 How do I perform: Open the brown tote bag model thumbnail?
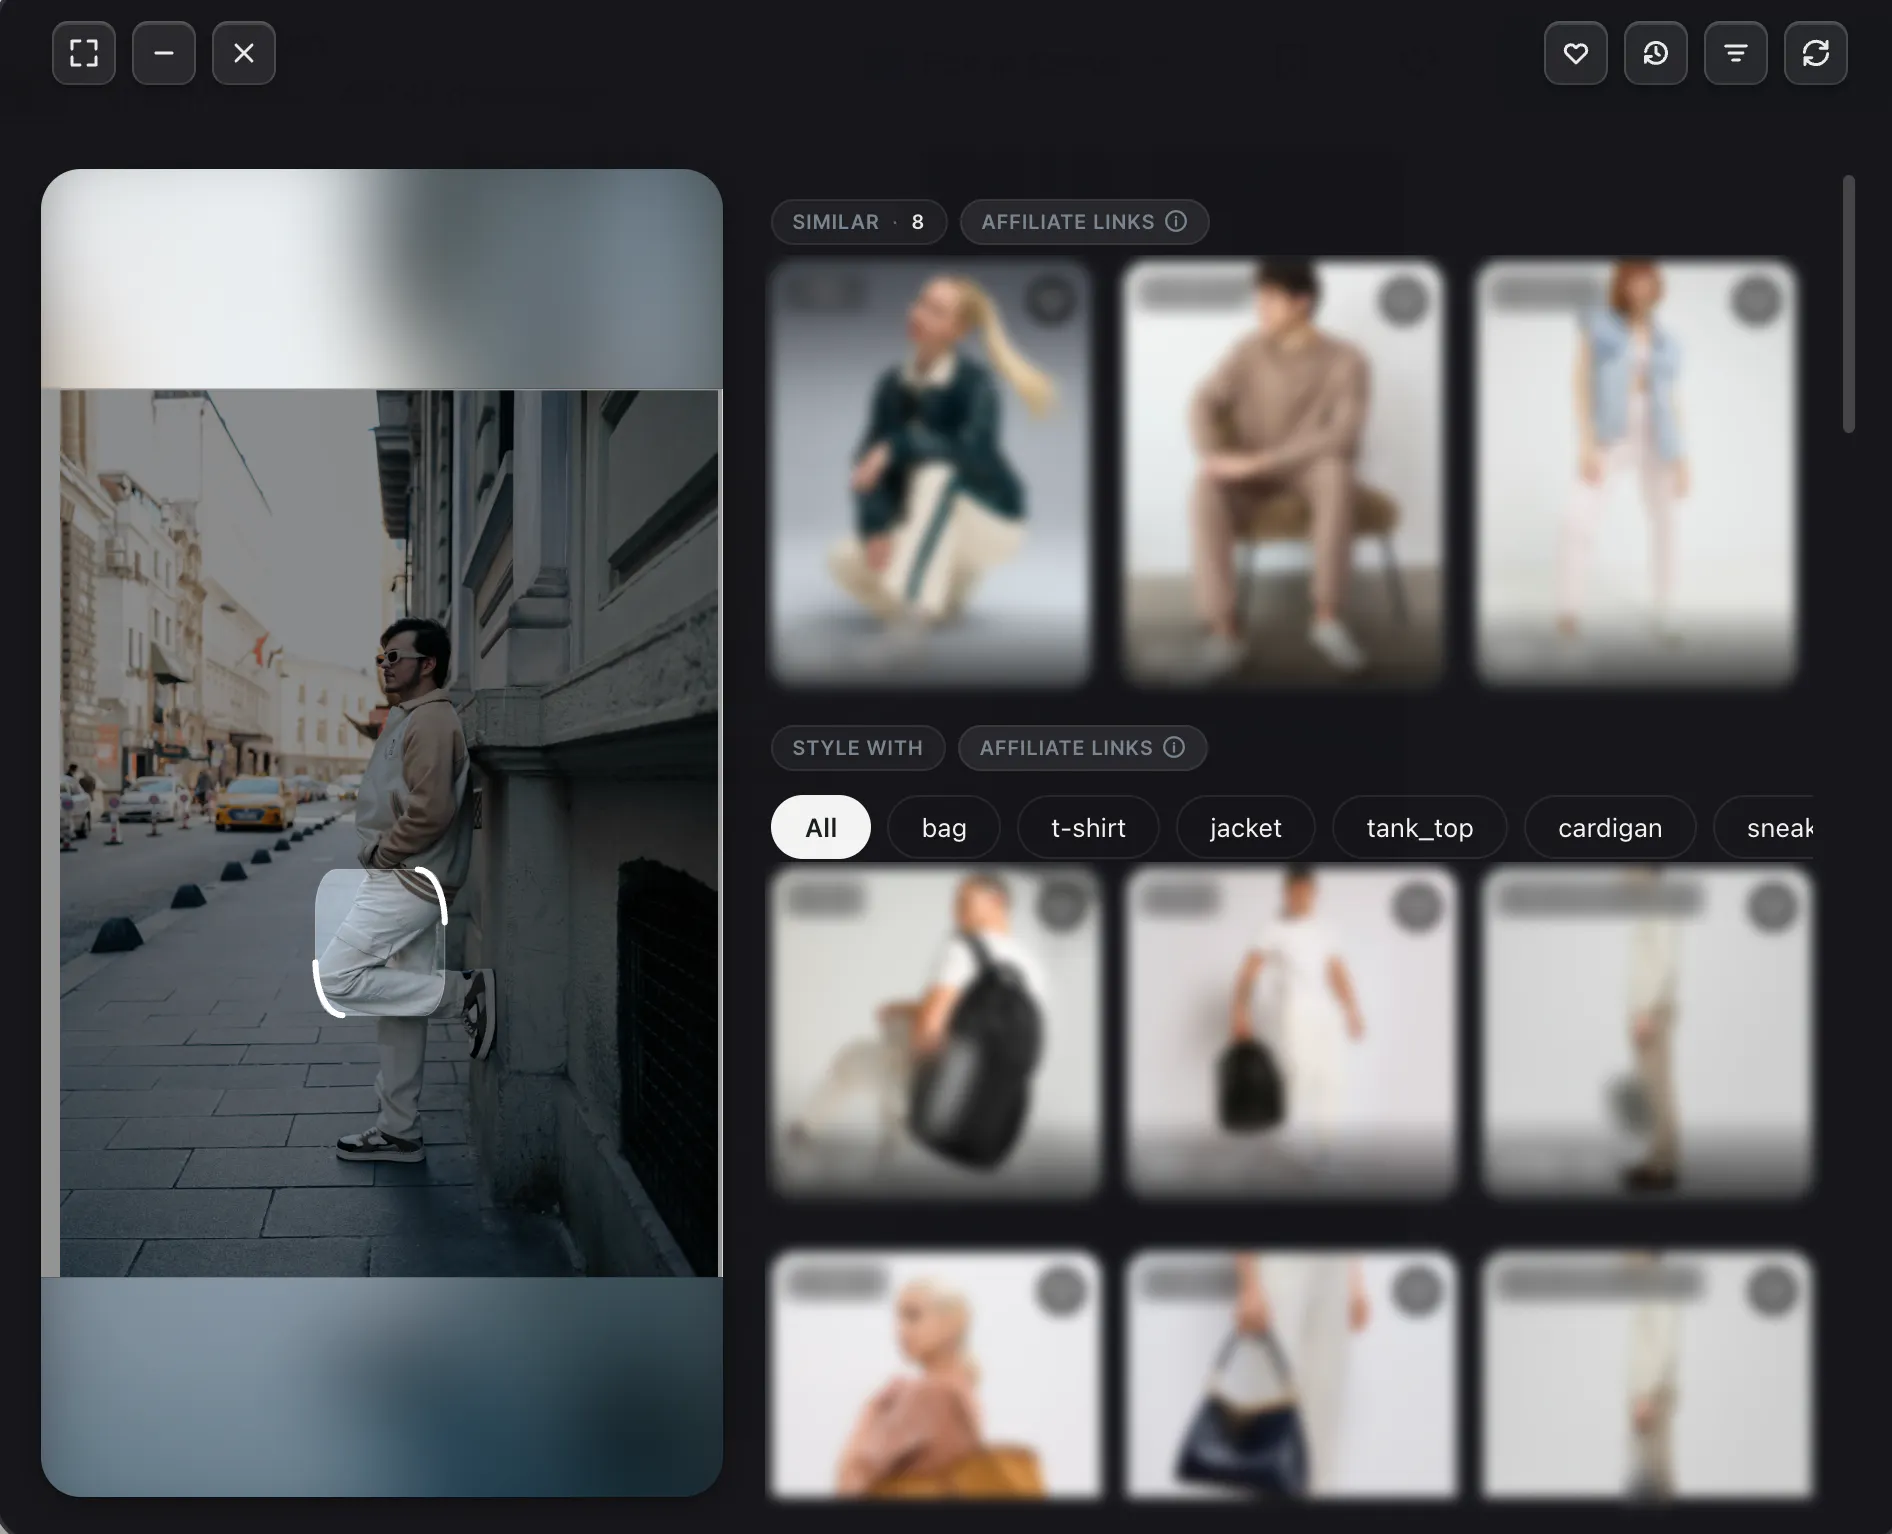point(936,1375)
